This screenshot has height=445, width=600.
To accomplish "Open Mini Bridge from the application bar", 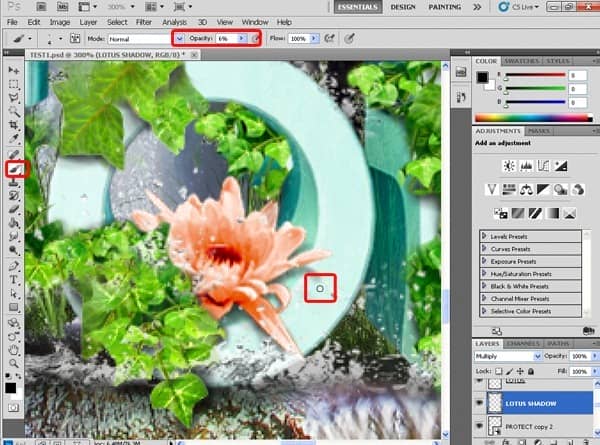I will pyautogui.click(x=62, y=7).
